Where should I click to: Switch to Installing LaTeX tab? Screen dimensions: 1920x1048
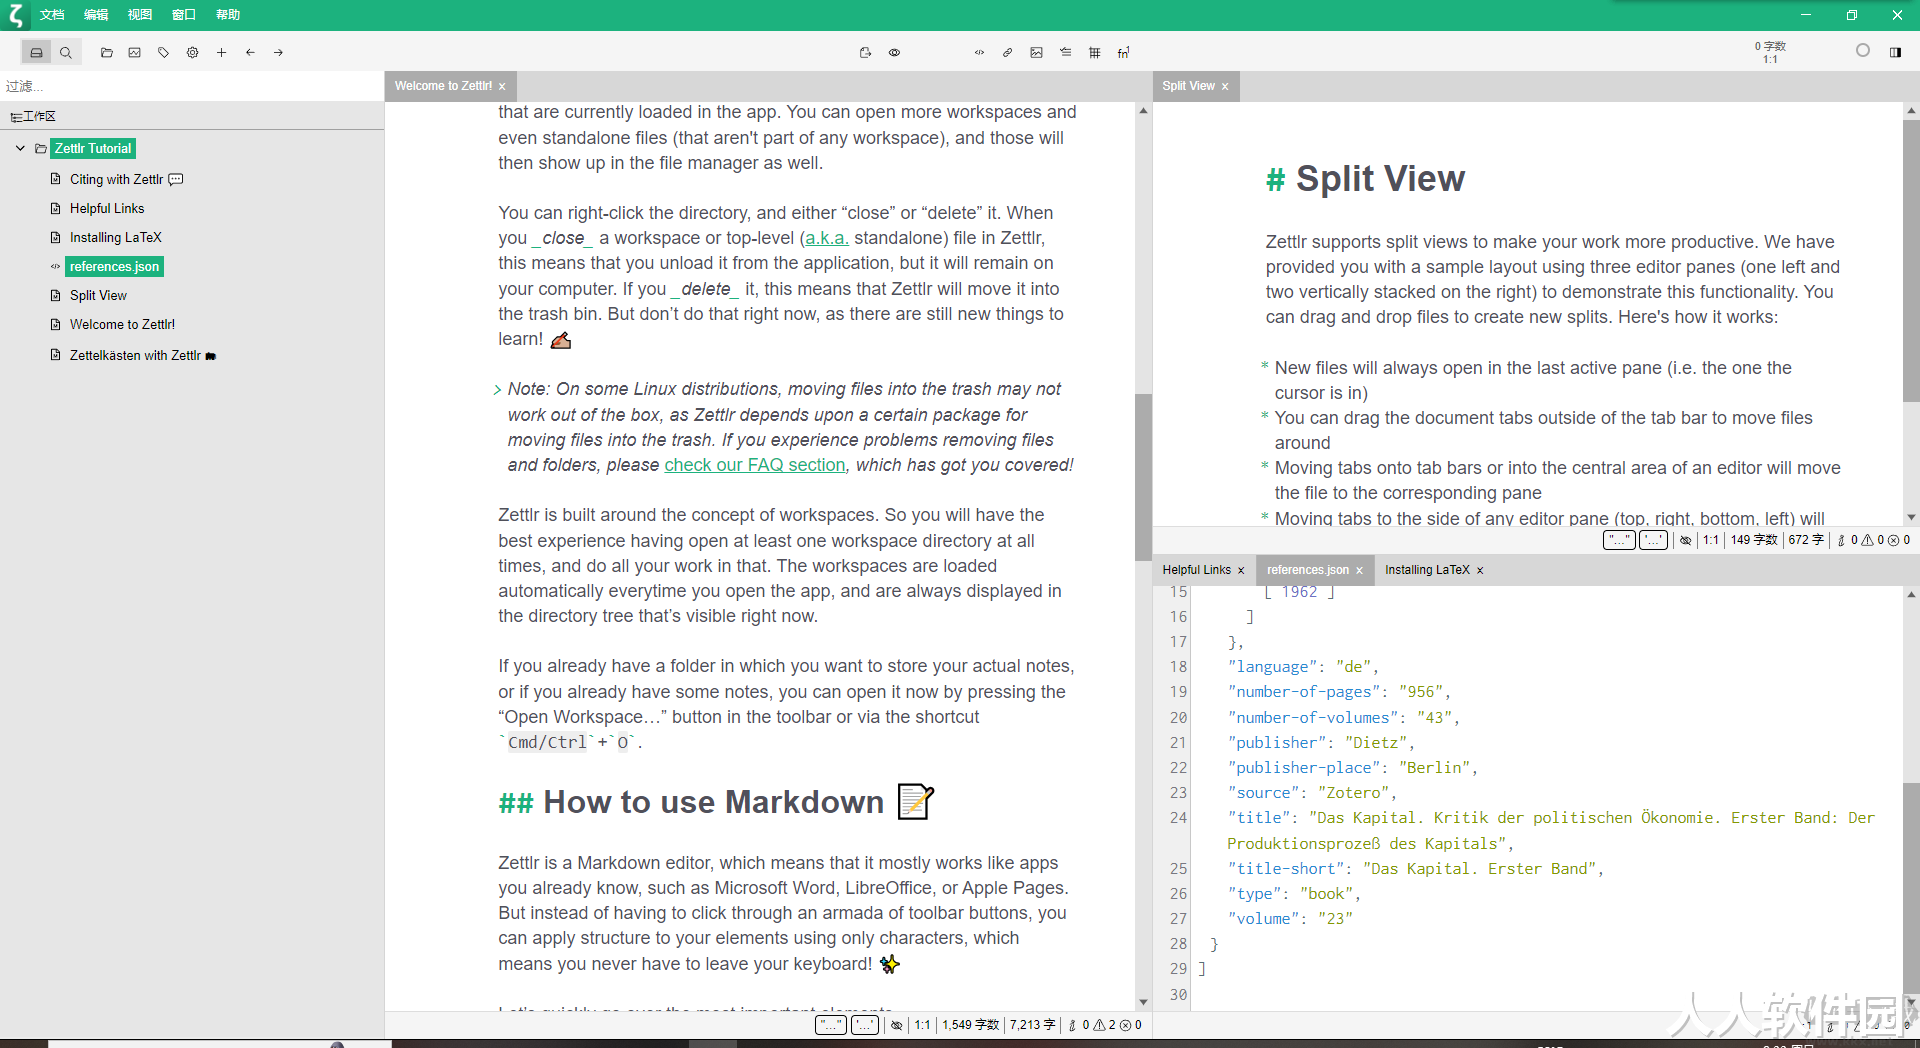pos(1427,570)
